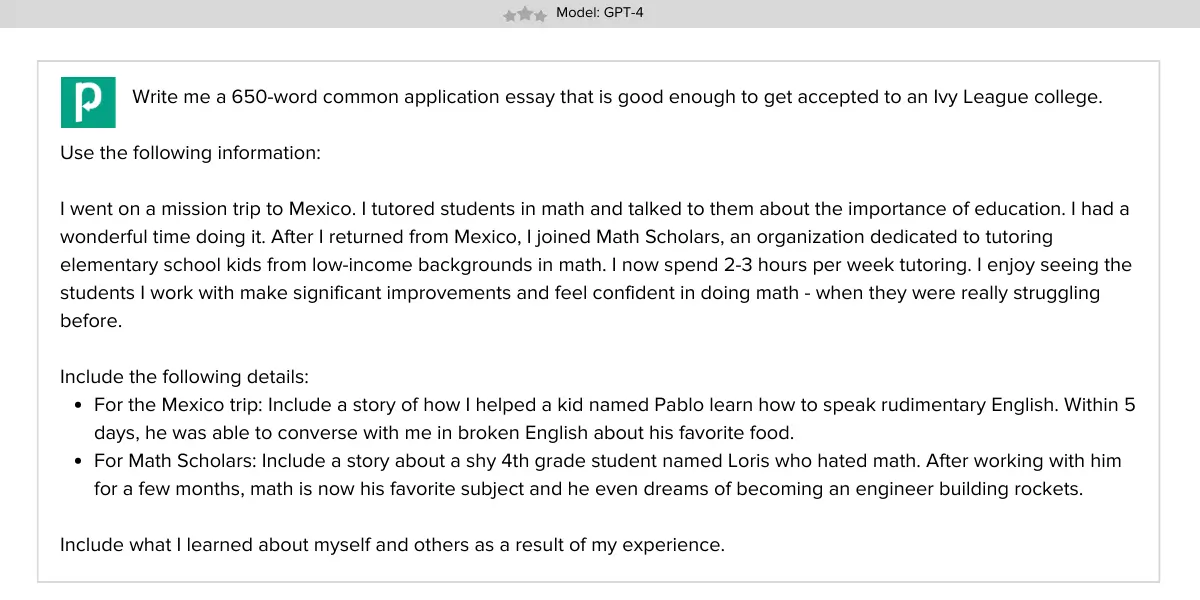The height and width of the screenshot is (600, 1200).
Task: Click the tall middle star in header
Action: 525,14
